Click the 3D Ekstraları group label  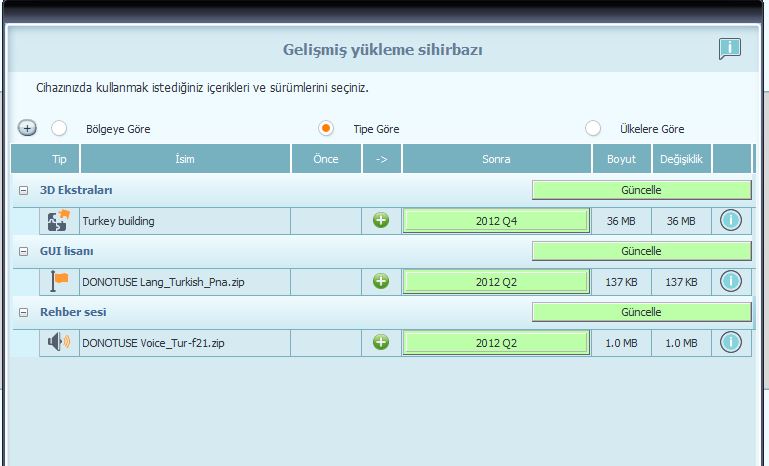(x=76, y=190)
